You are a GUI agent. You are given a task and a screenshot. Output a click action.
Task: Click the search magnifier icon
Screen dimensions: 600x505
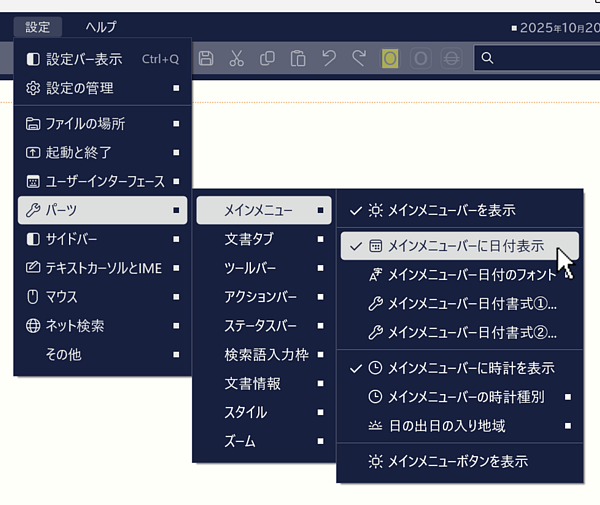[x=487, y=59]
